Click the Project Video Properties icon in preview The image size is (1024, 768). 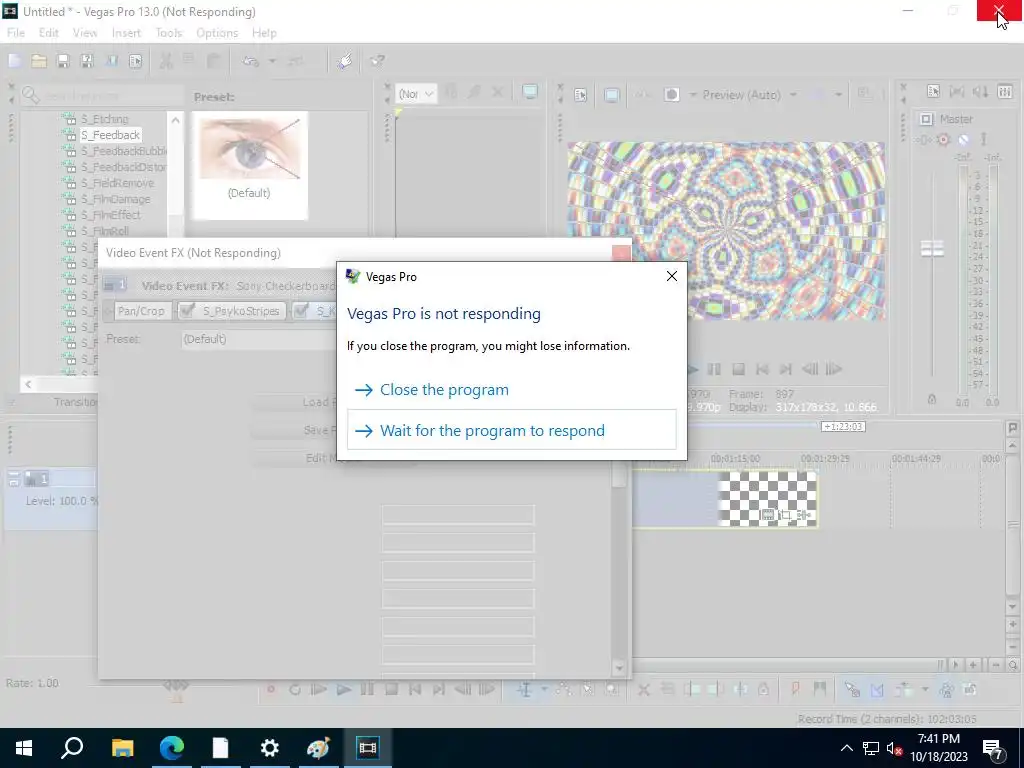pos(581,95)
